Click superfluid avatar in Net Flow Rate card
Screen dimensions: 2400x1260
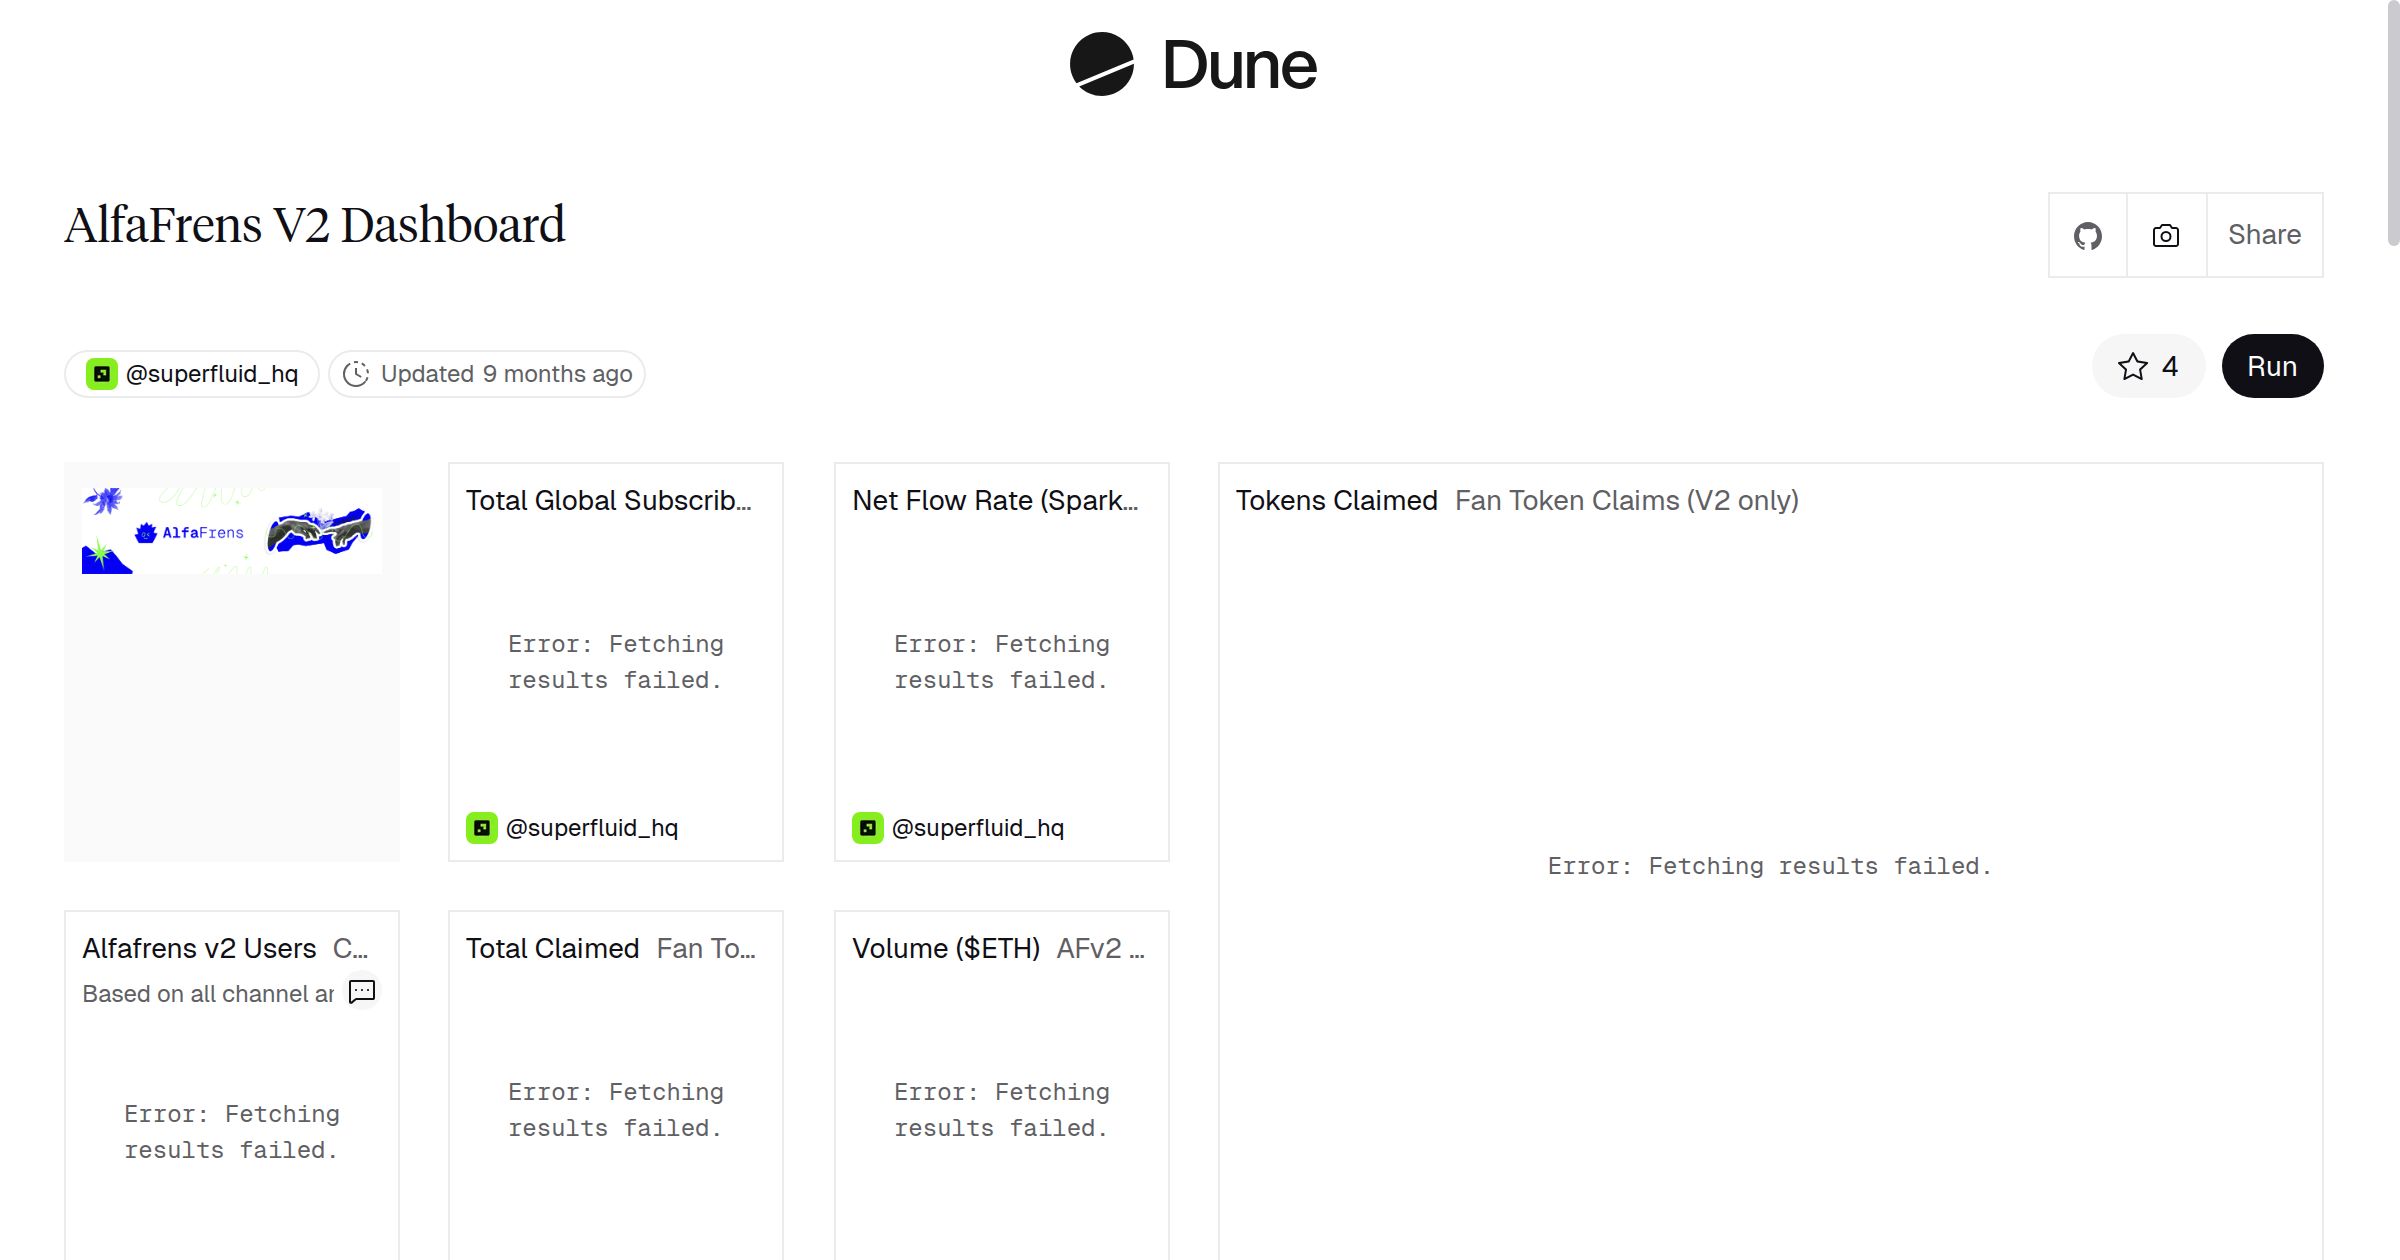click(868, 828)
